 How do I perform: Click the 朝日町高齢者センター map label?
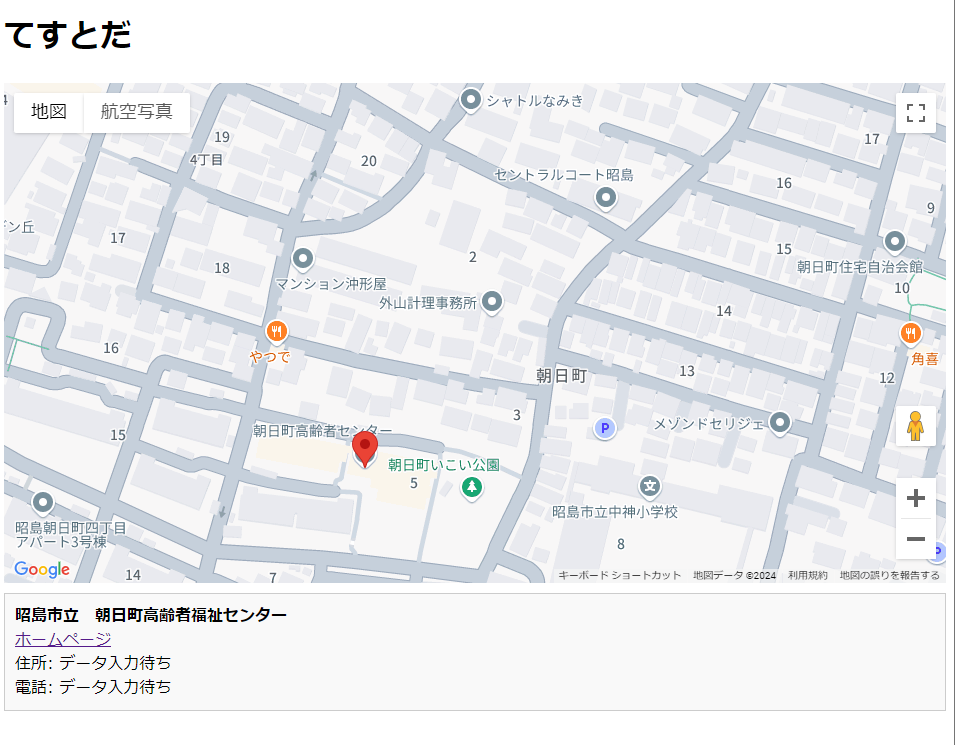[323, 431]
